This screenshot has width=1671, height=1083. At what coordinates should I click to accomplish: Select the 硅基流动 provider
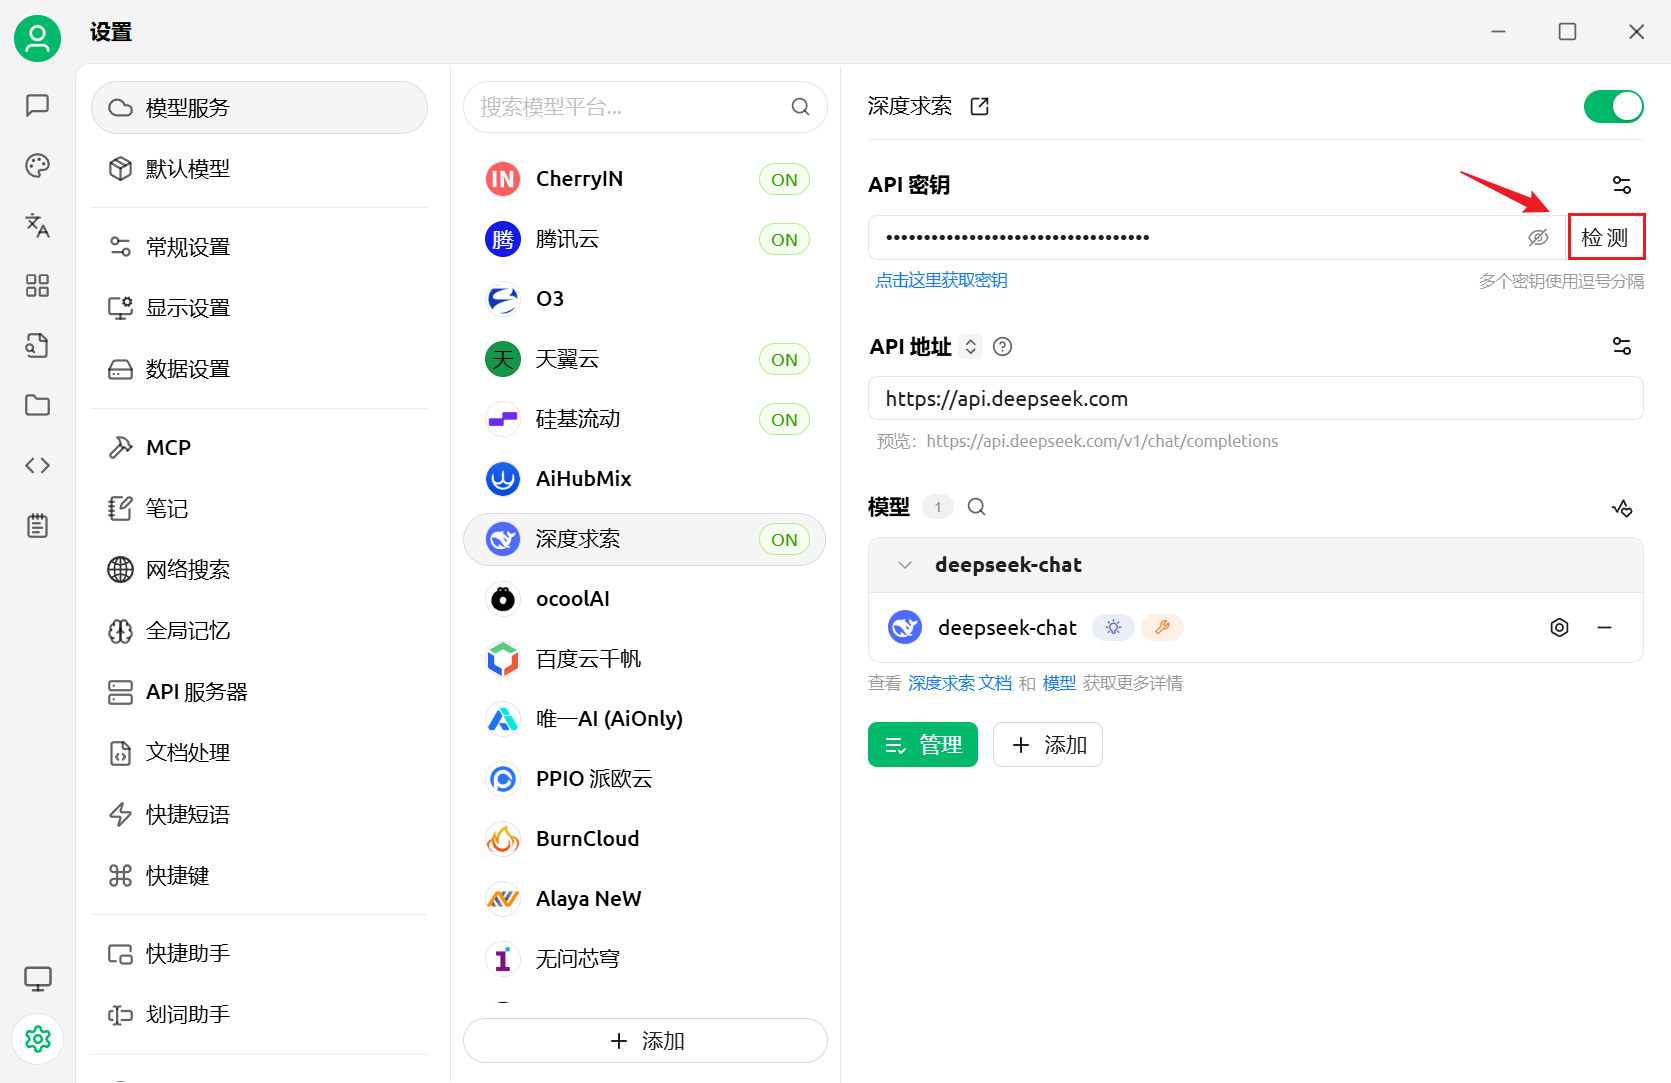645,419
